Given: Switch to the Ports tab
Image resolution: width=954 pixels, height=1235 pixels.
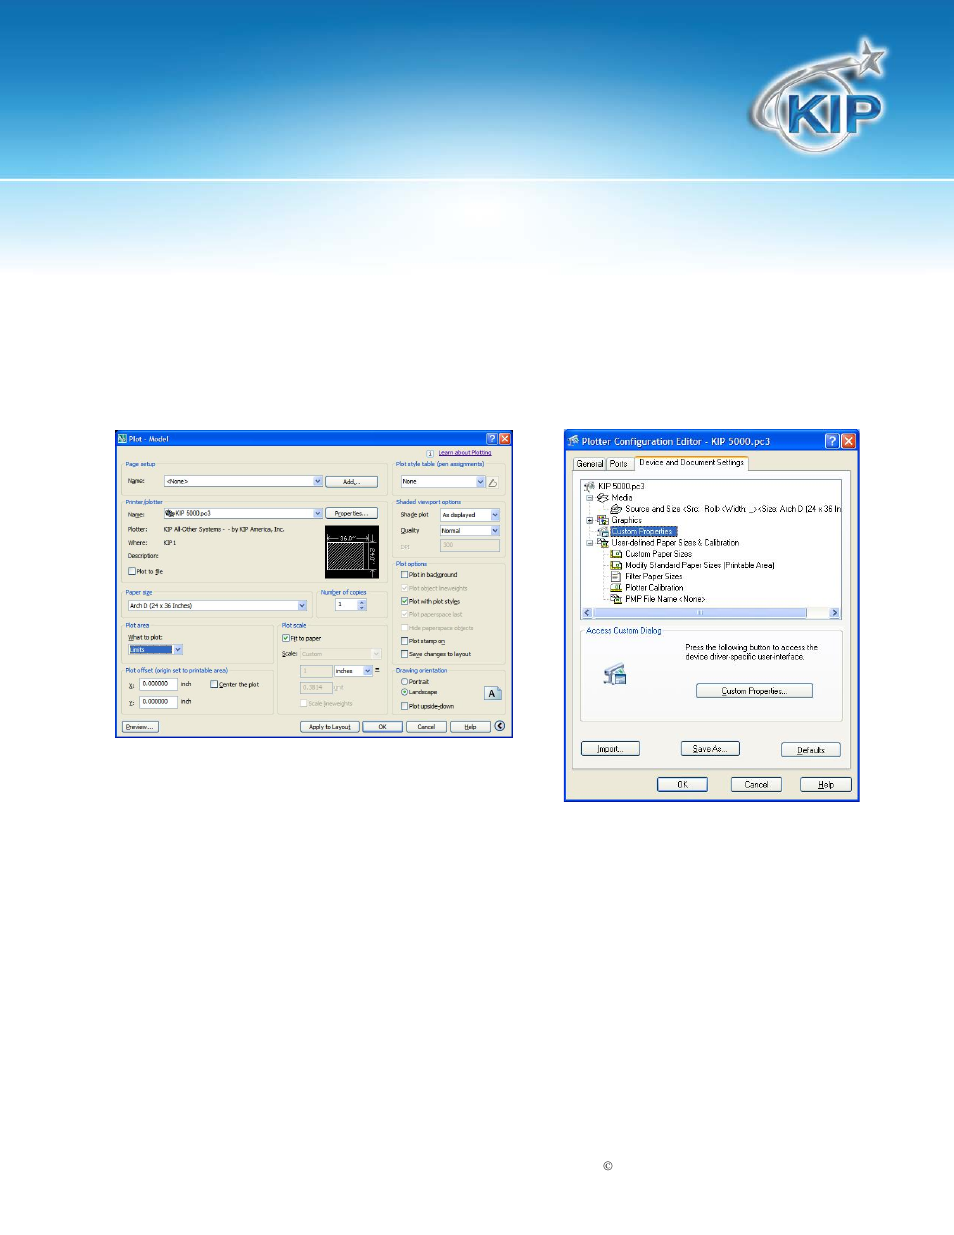Looking at the screenshot, I should (x=619, y=464).
